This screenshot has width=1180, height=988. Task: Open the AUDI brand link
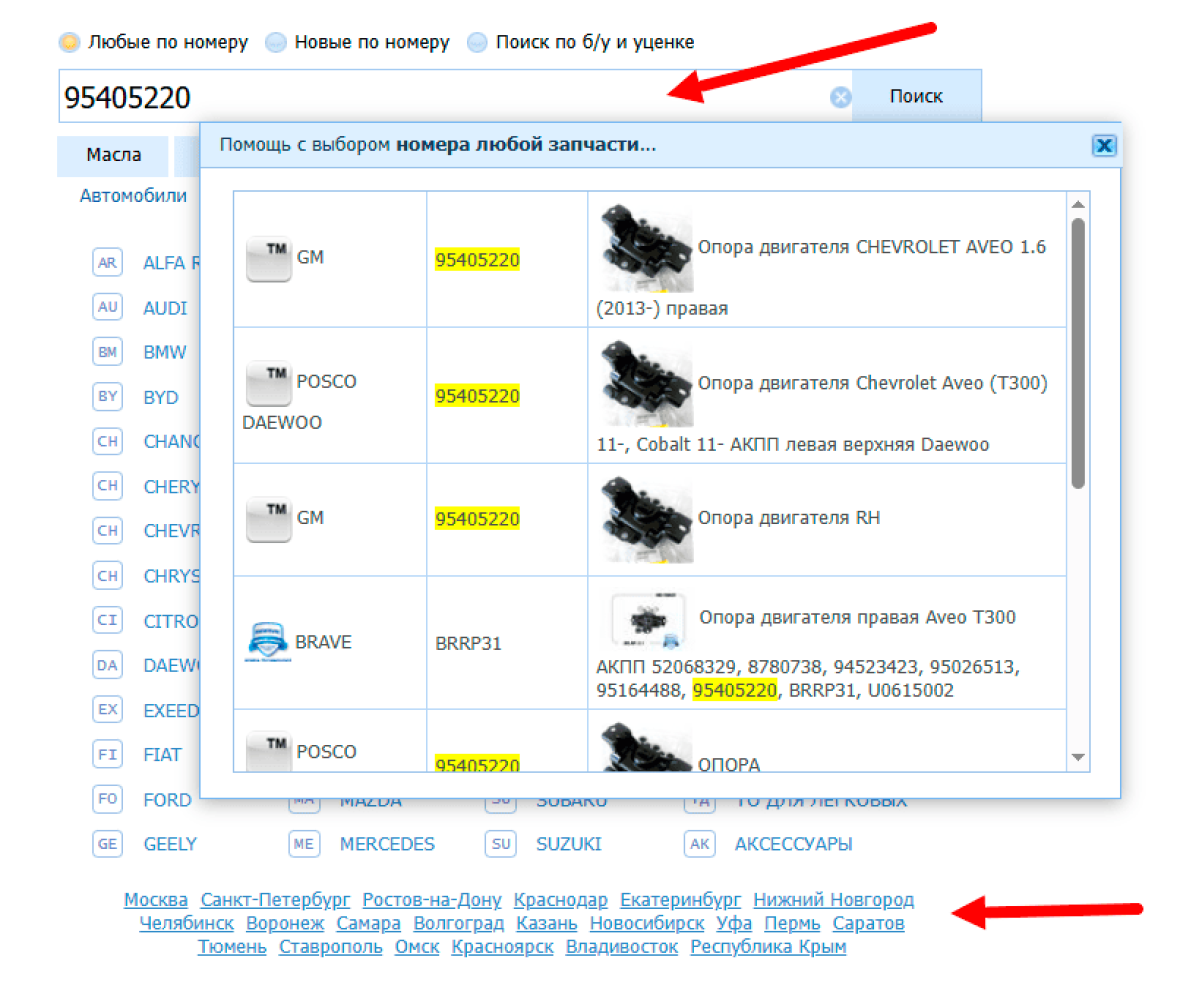click(x=166, y=308)
